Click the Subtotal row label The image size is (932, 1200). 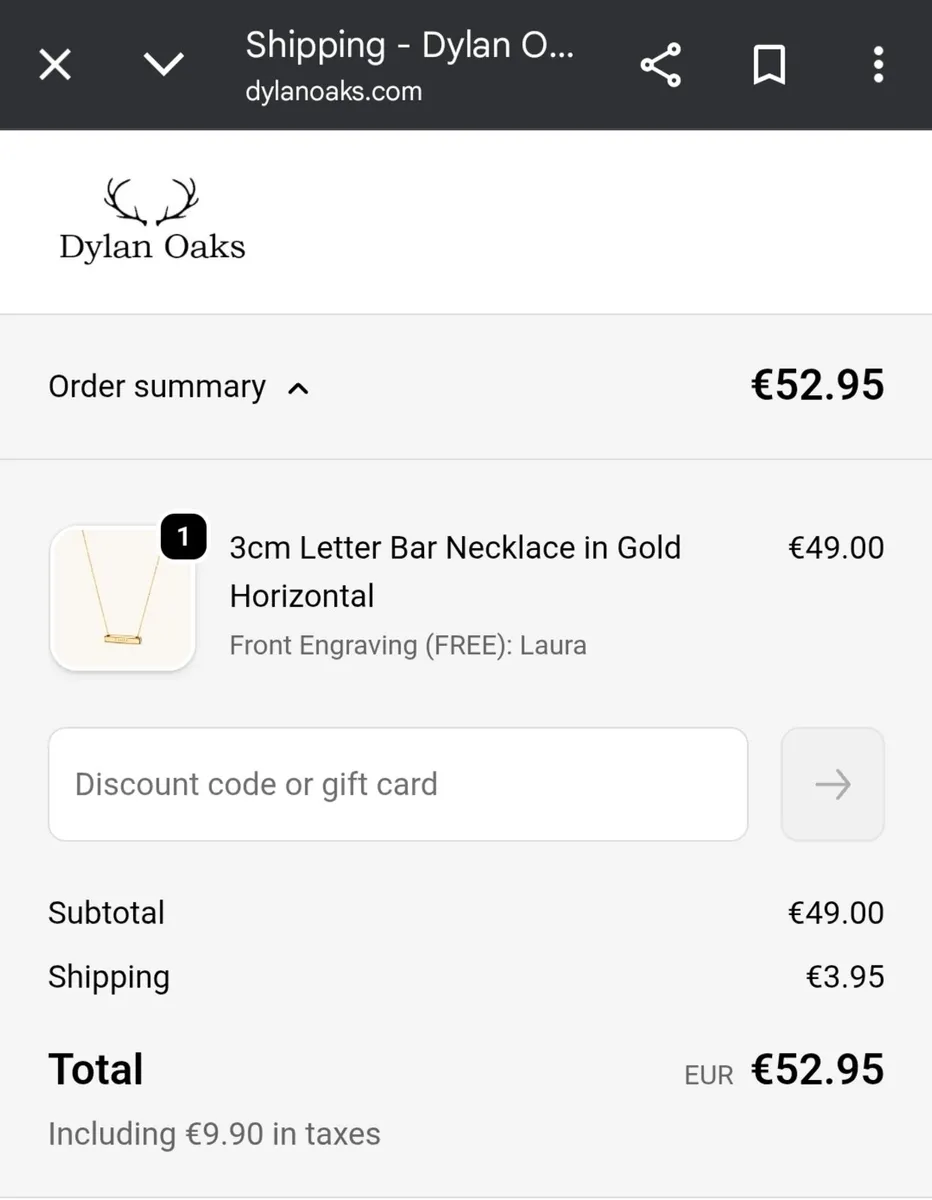point(106,913)
